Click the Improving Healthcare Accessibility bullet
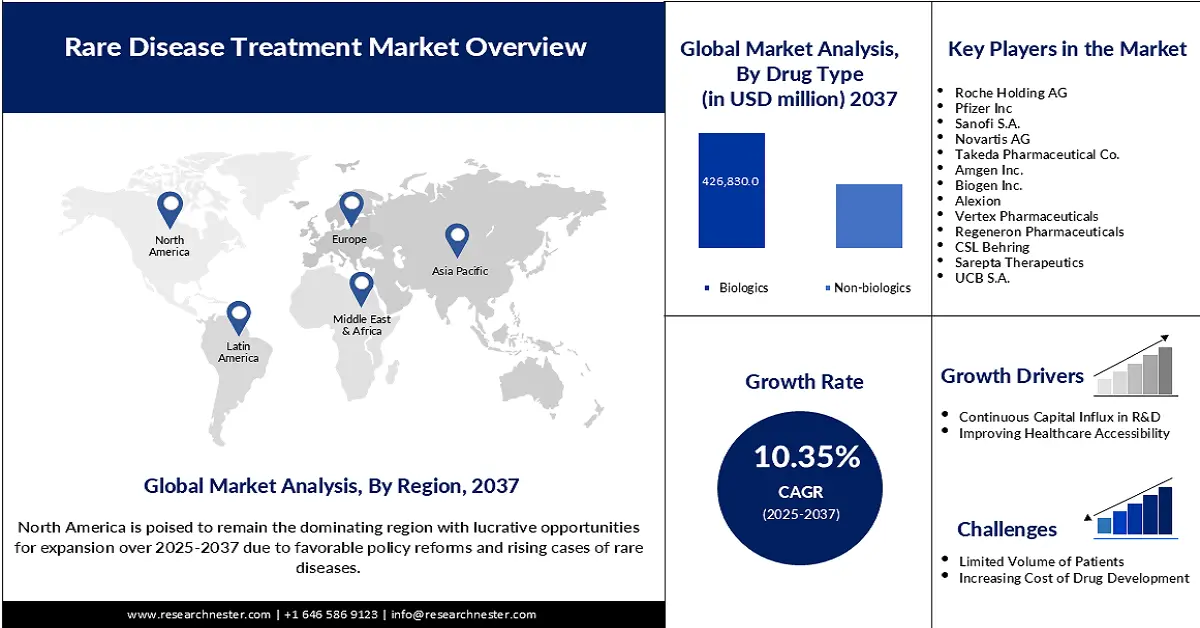 click(x=1063, y=433)
